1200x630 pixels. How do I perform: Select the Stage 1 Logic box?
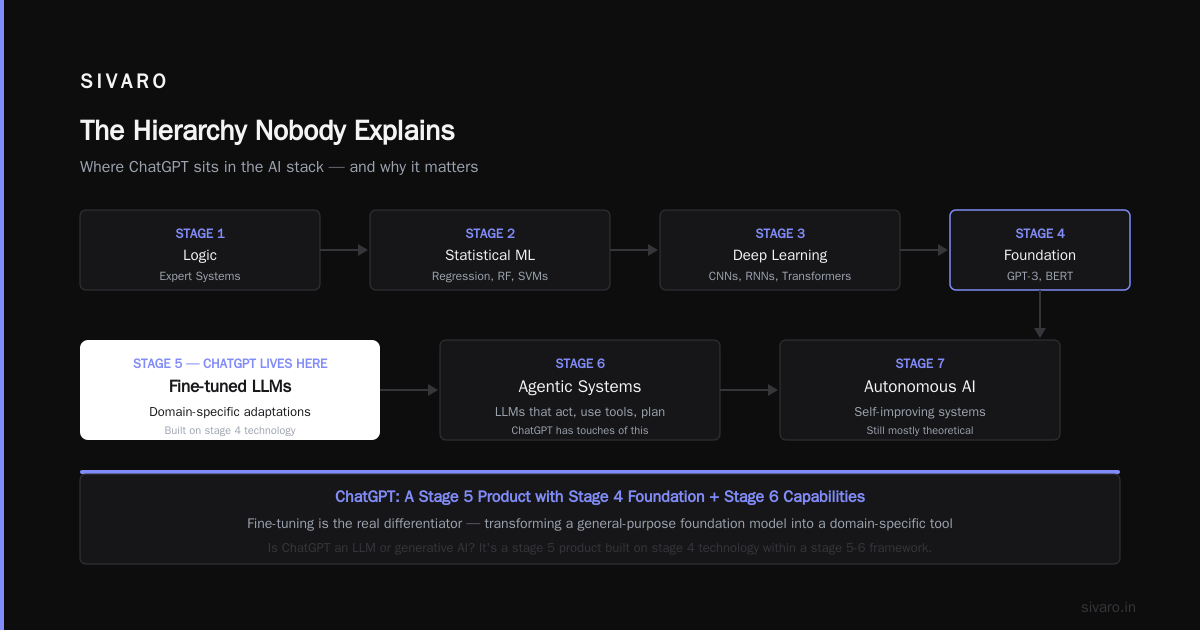click(x=200, y=250)
